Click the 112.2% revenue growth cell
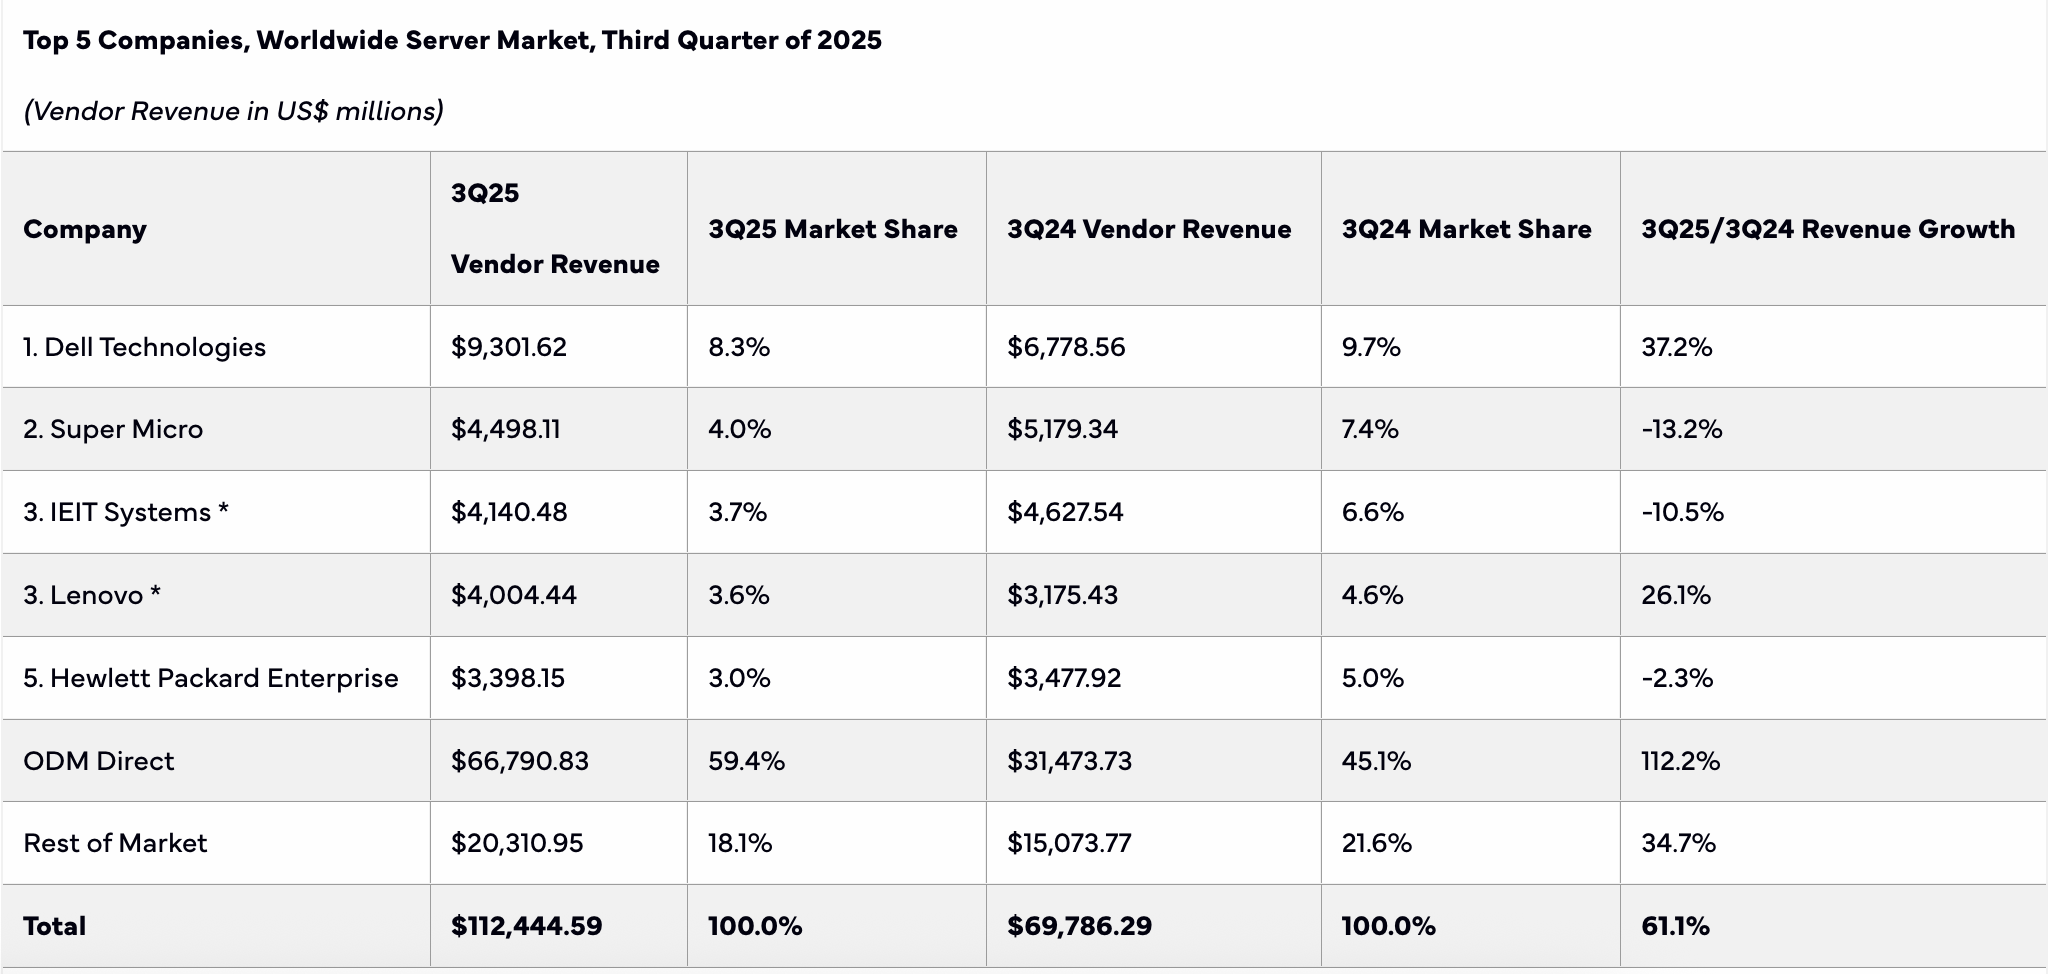This screenshot has height=974, width=2052. pos(1681,761)
